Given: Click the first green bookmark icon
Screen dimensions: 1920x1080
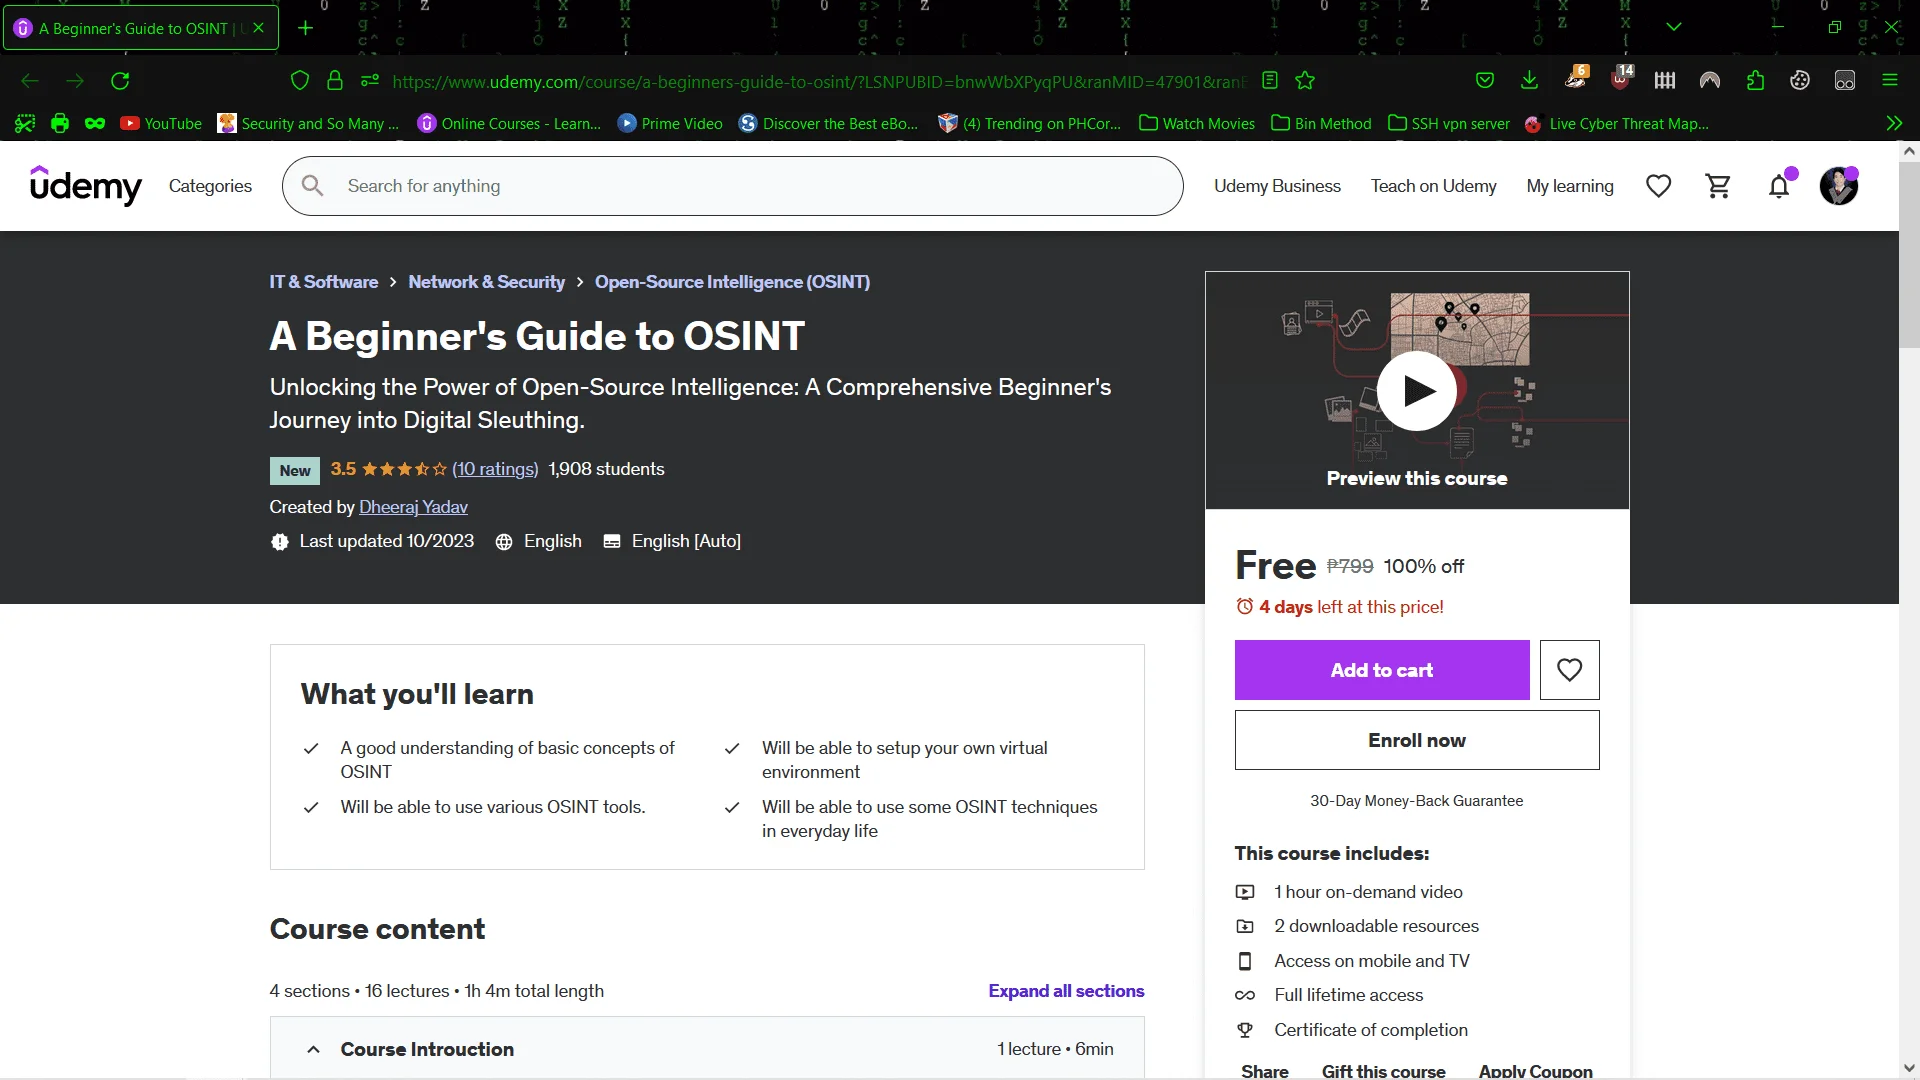Looking at the screenshot, I should click(x=25, y=124).
